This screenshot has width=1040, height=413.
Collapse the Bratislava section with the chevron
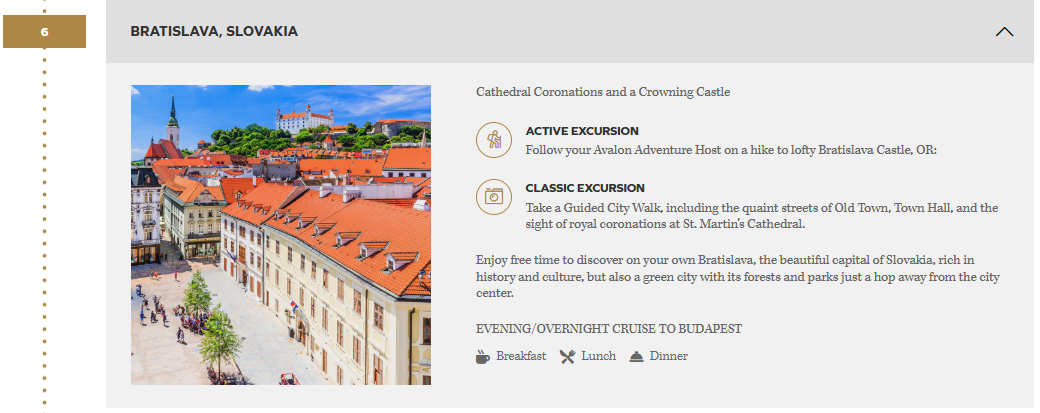tap(1005, 32)
